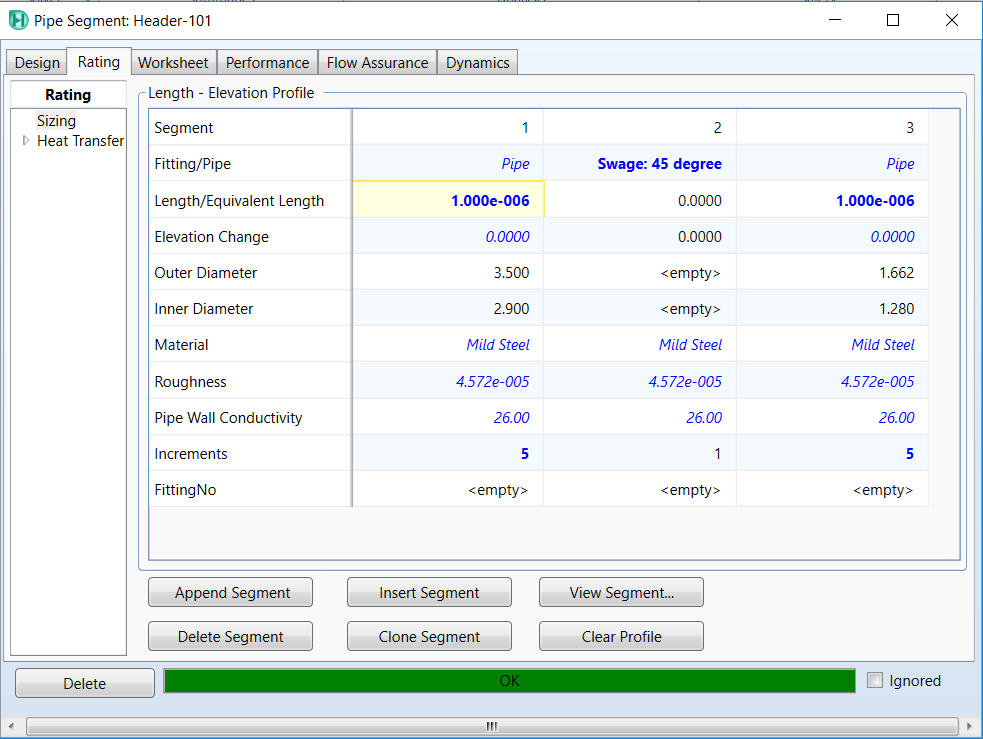Click Segment column header number 2
Image resolution: width=983 pixels, height=739 pixels.
pyautogui.click(x=639, y=127)
